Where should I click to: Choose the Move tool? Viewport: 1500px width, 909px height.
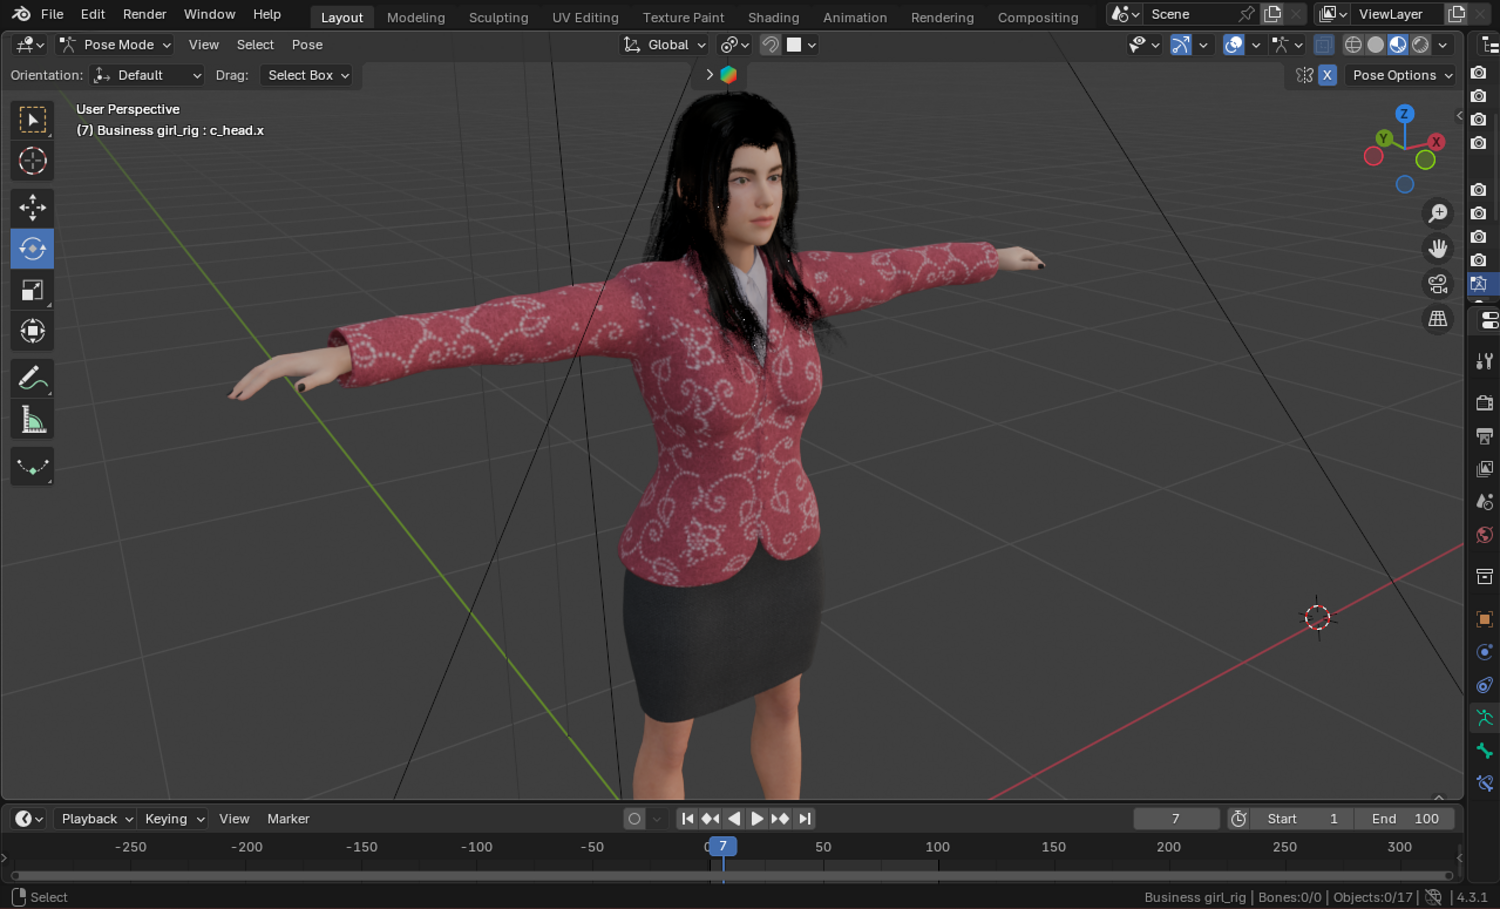[x=32, y=207]
